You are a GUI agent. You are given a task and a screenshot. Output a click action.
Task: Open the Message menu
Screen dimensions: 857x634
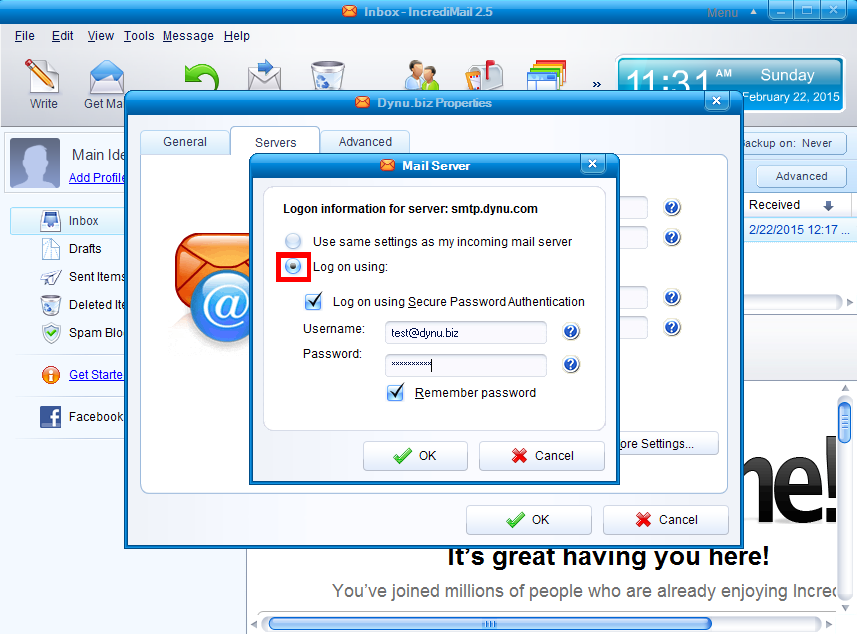click(188, 36)
